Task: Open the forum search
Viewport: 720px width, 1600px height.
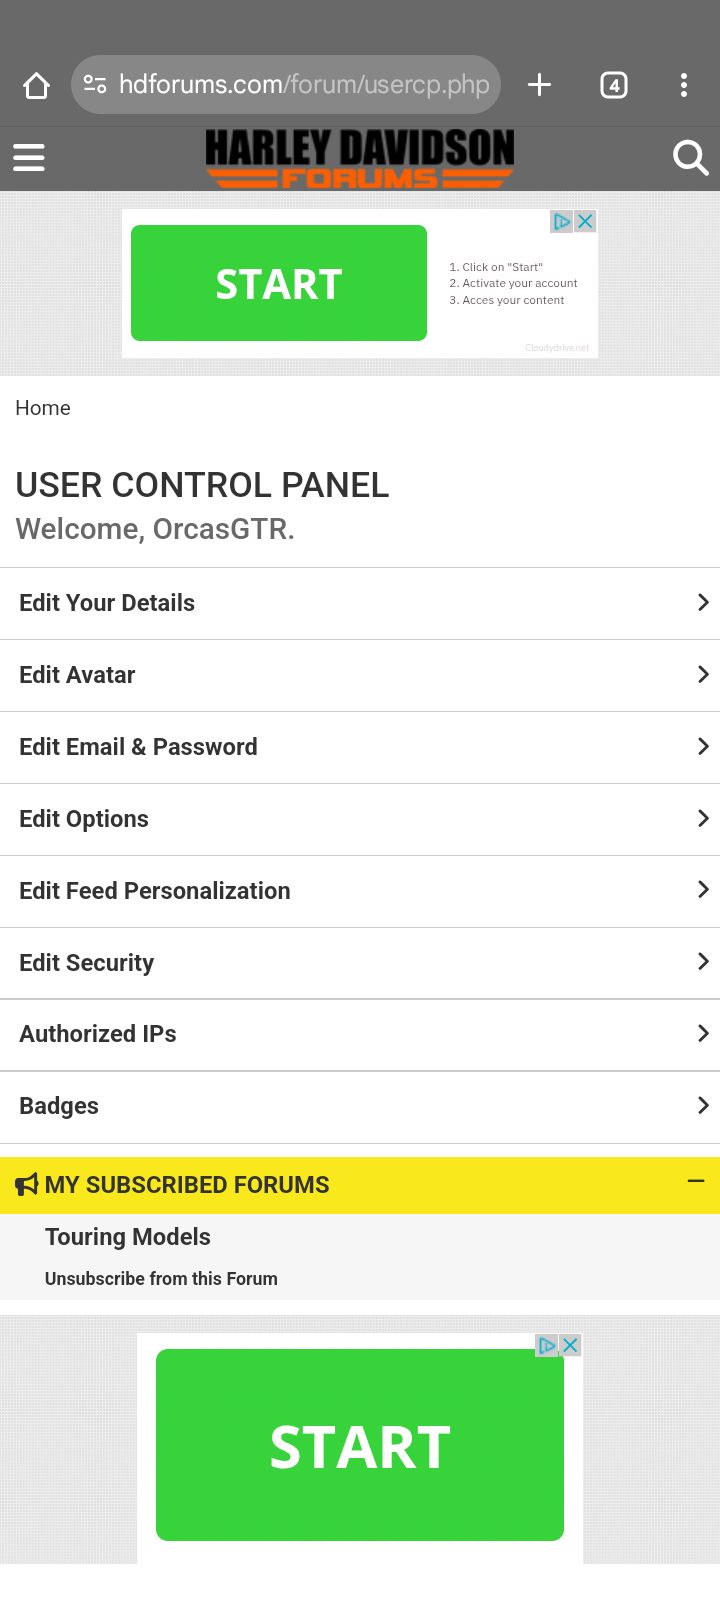Action: click(690, 157)
